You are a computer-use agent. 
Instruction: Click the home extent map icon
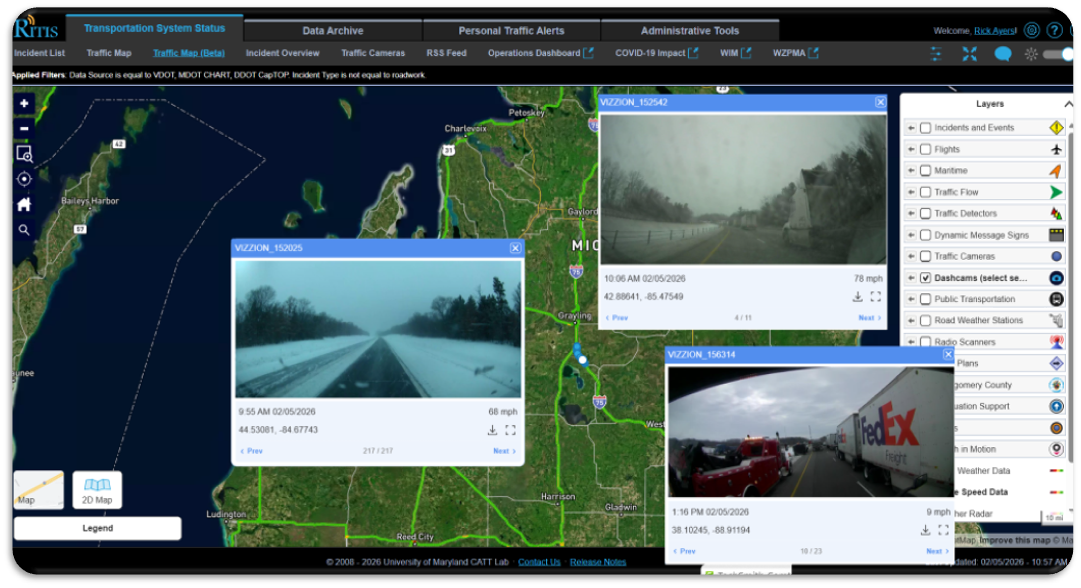pyautogui.click(x=24, y=204)
